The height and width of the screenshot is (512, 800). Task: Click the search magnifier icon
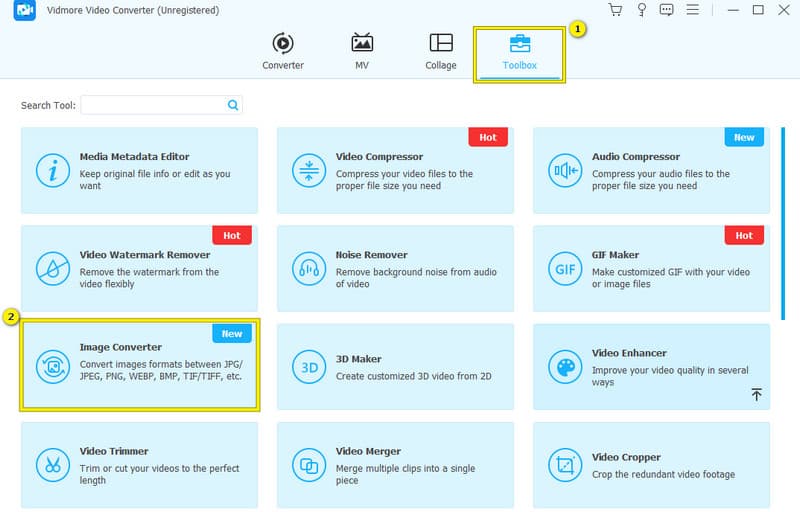tap(233, 105)
